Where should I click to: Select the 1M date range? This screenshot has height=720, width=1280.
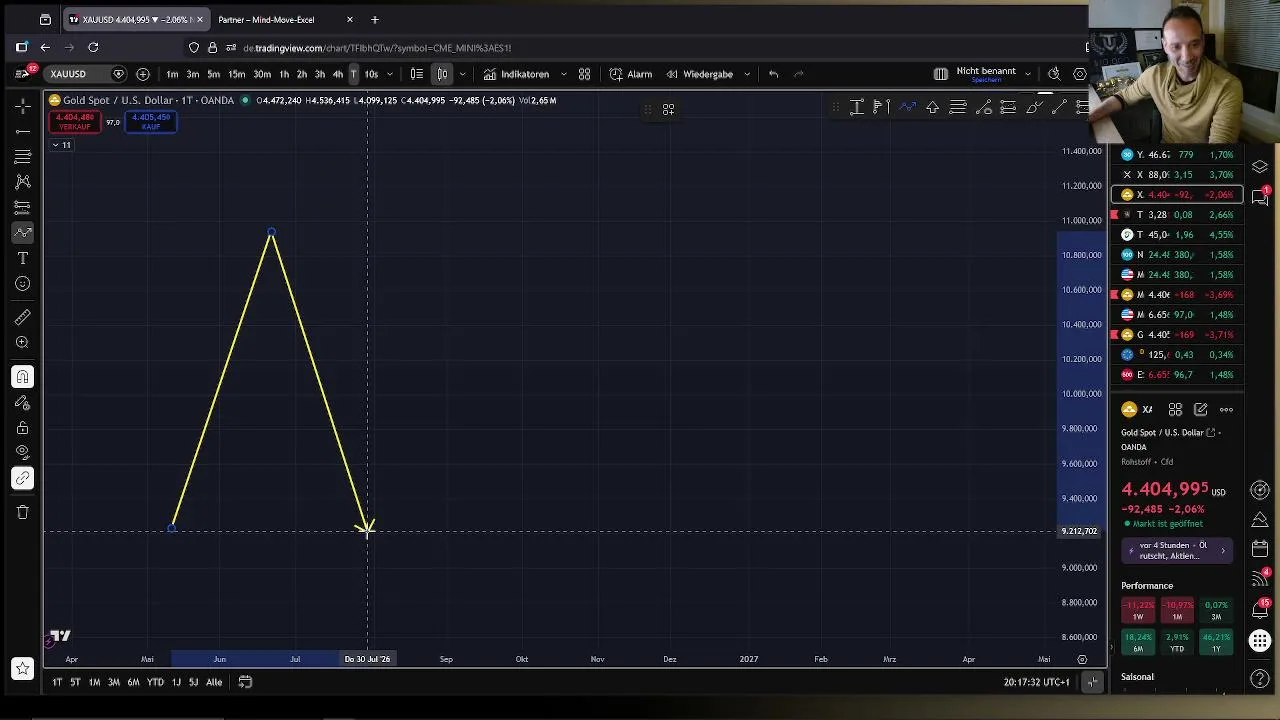click(94, 682)
